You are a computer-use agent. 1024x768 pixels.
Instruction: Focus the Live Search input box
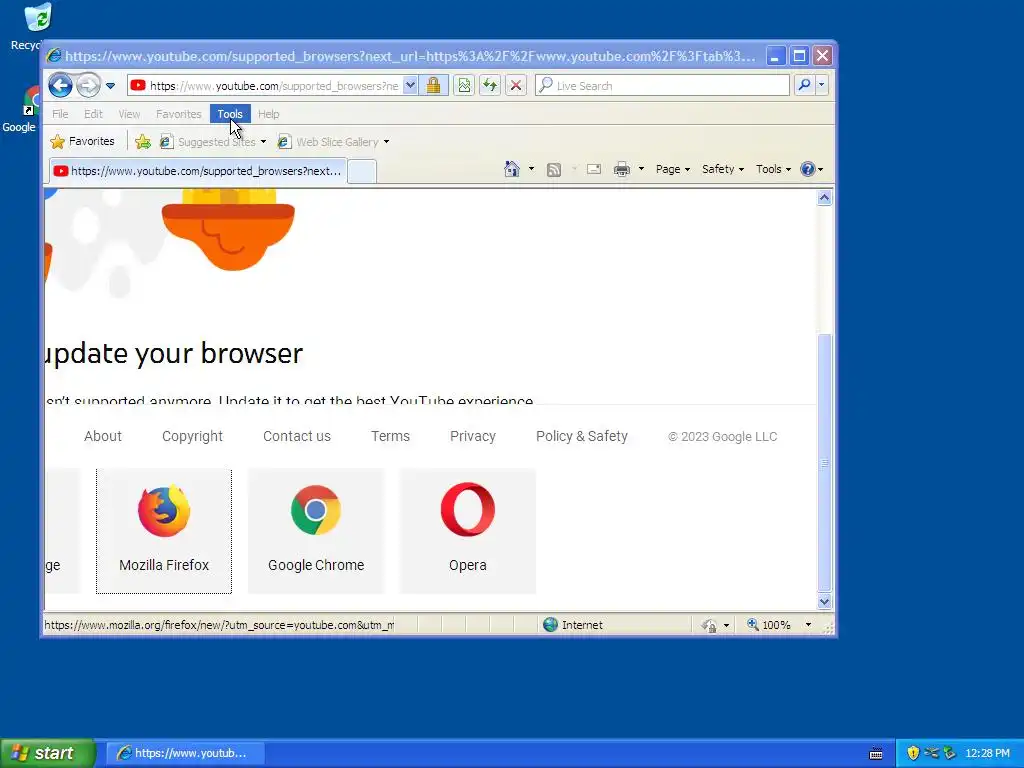(662, 86)
